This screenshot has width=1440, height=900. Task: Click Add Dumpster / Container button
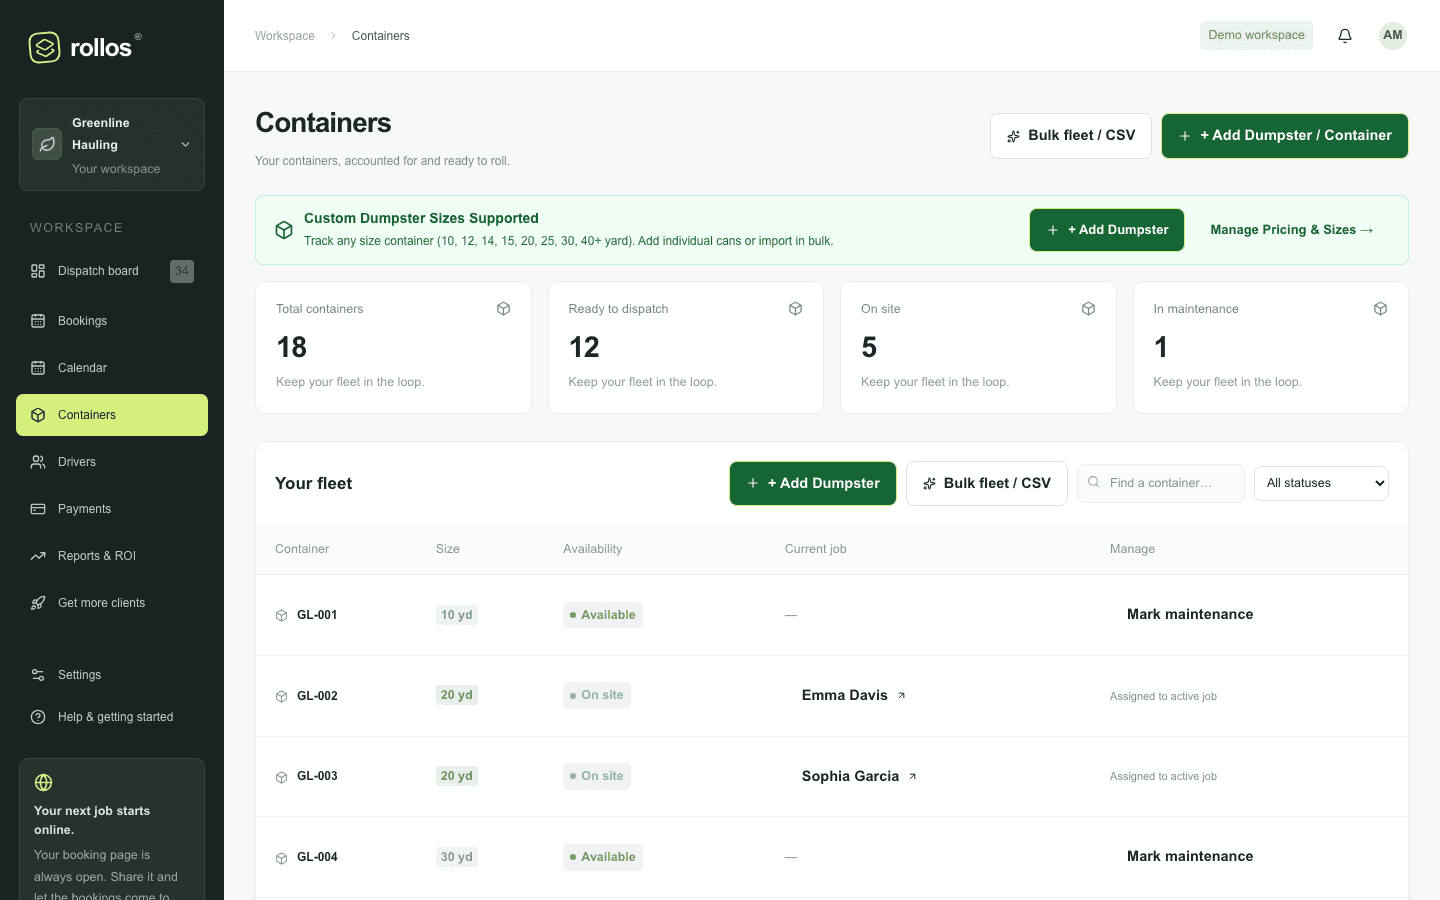pos(1285,136)
